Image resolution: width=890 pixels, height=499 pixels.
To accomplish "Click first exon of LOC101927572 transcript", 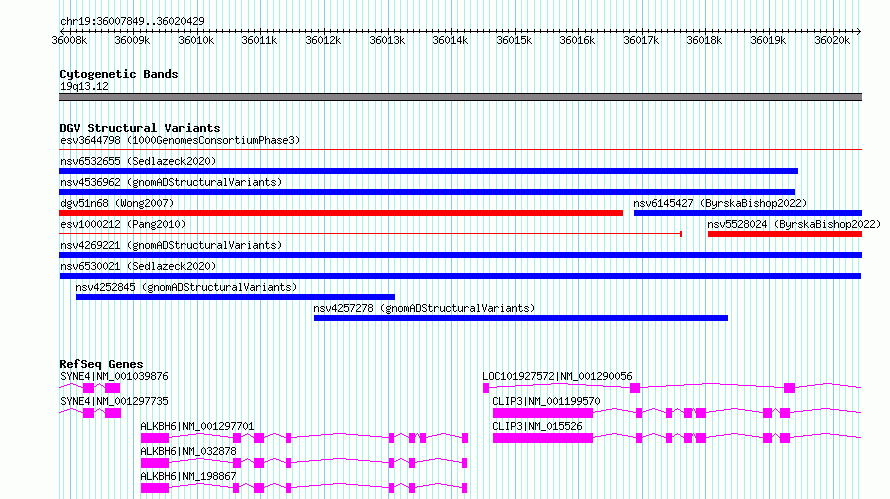I will 486,388.
